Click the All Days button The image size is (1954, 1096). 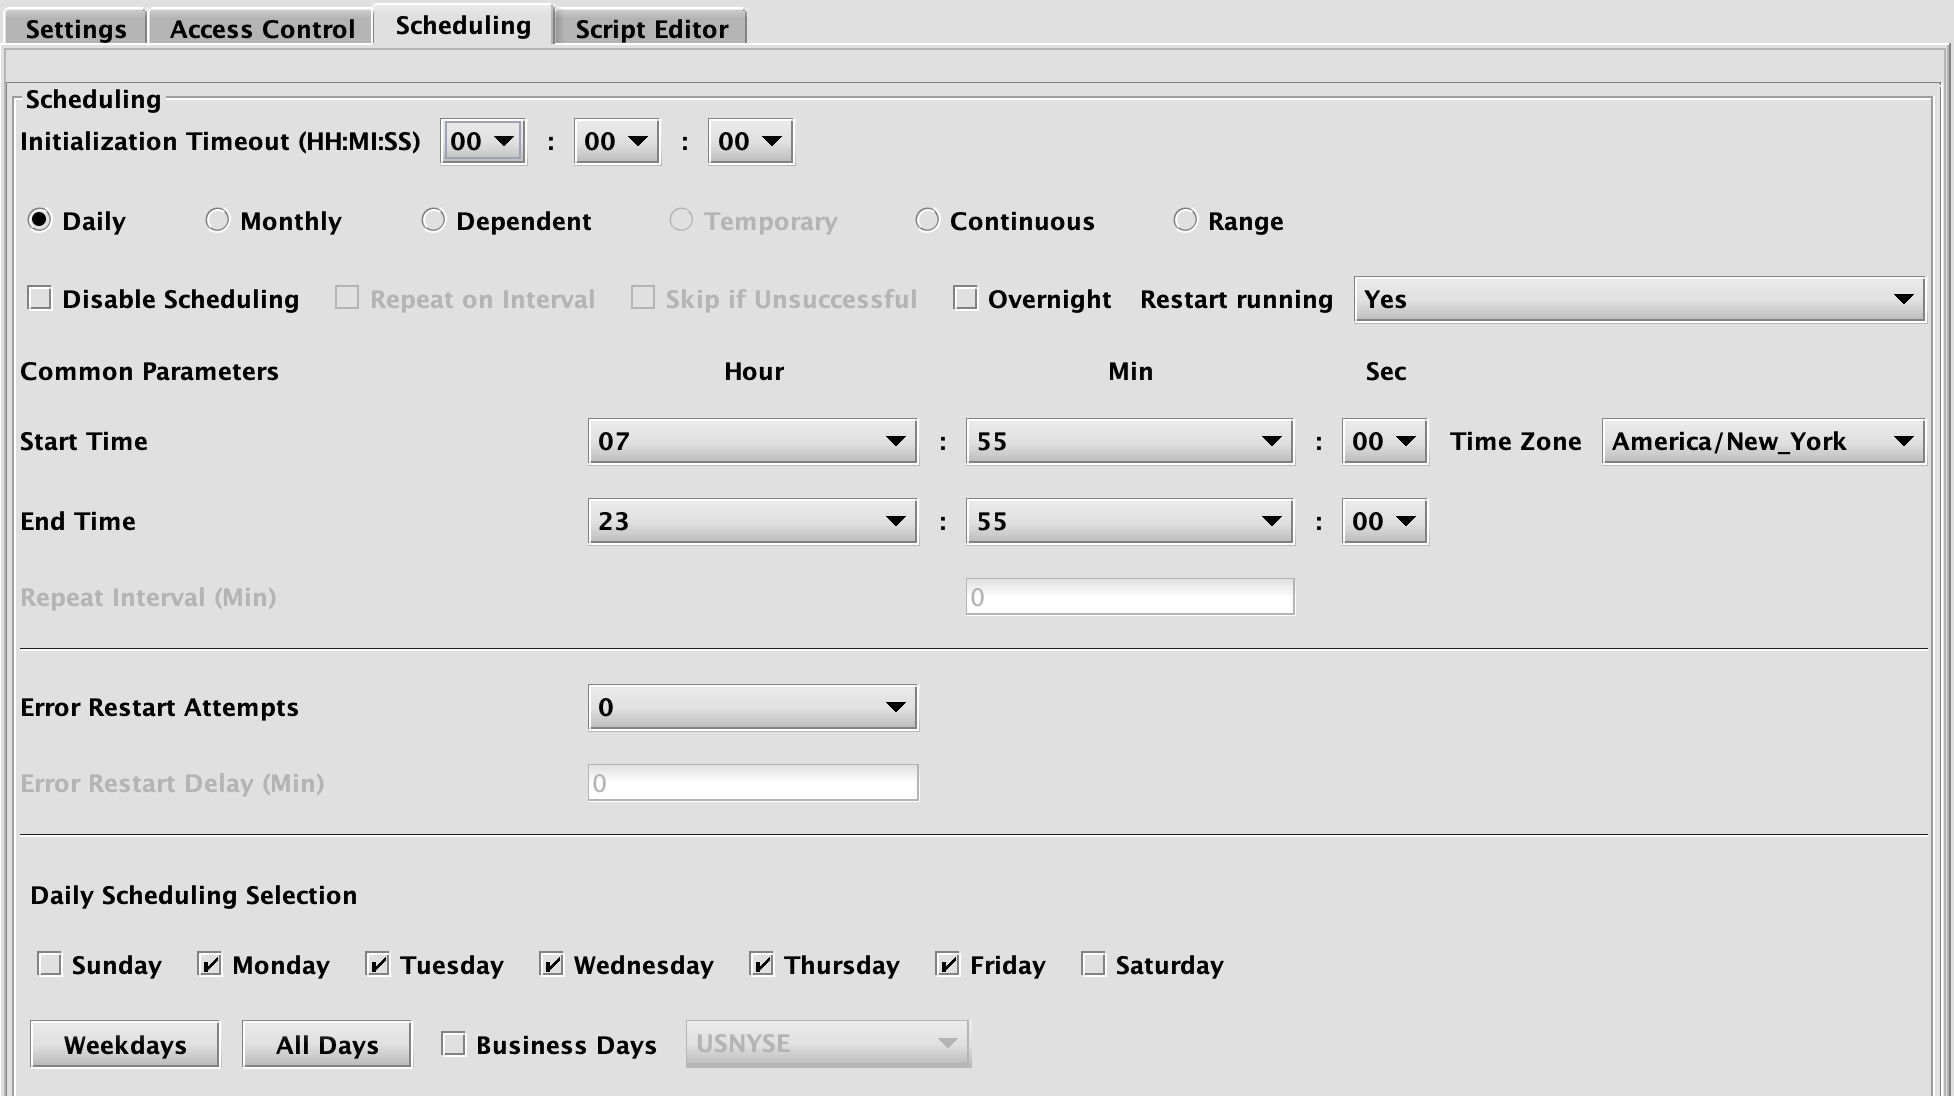(x=327, y=1044)
